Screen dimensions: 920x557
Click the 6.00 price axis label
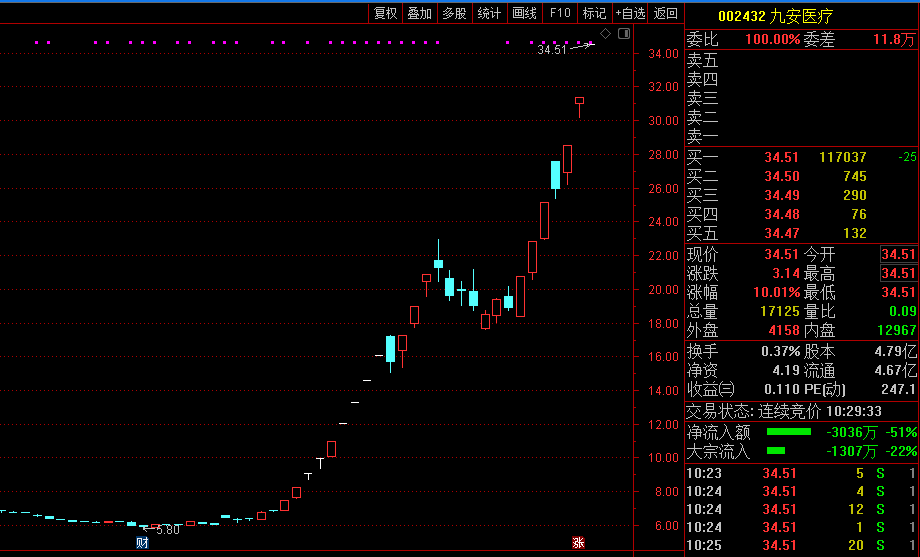667,525
